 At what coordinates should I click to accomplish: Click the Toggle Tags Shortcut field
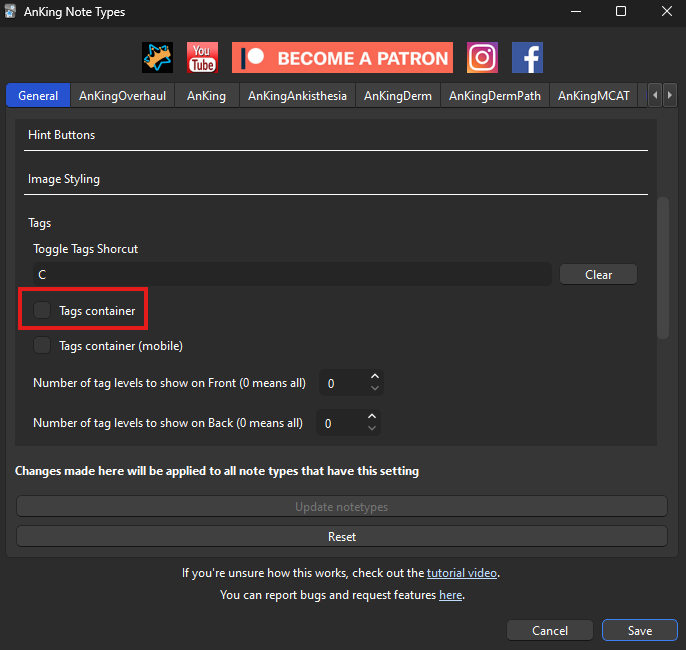290,275
